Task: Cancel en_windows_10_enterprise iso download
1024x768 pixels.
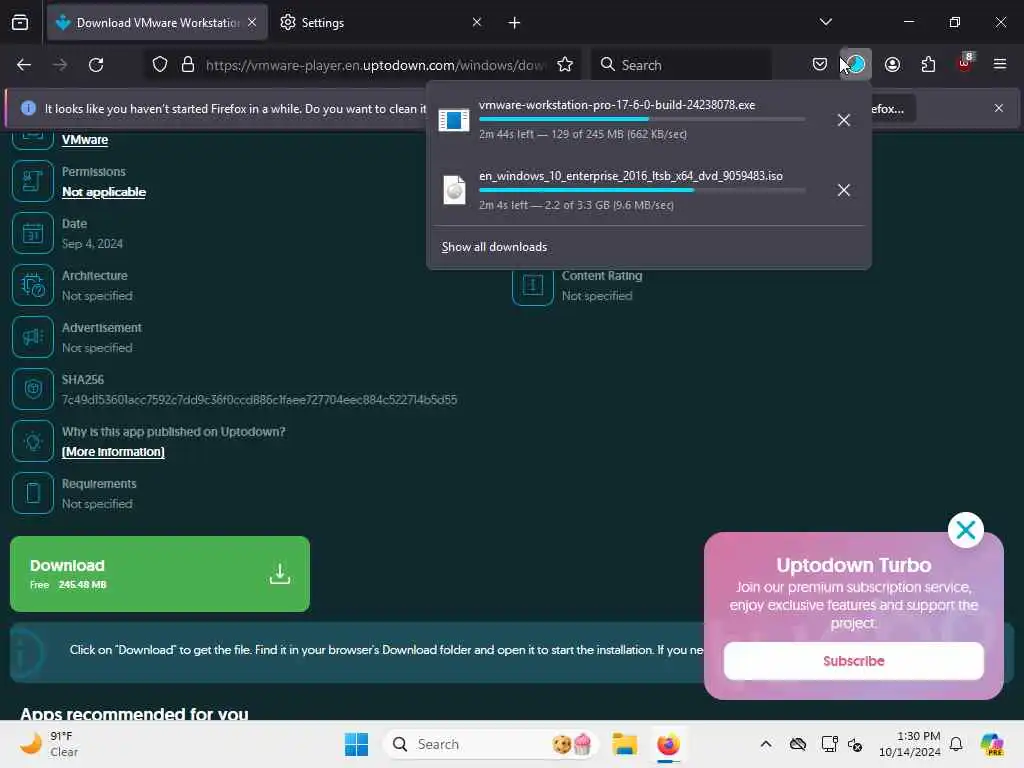Action: click(x=844, y=190)
